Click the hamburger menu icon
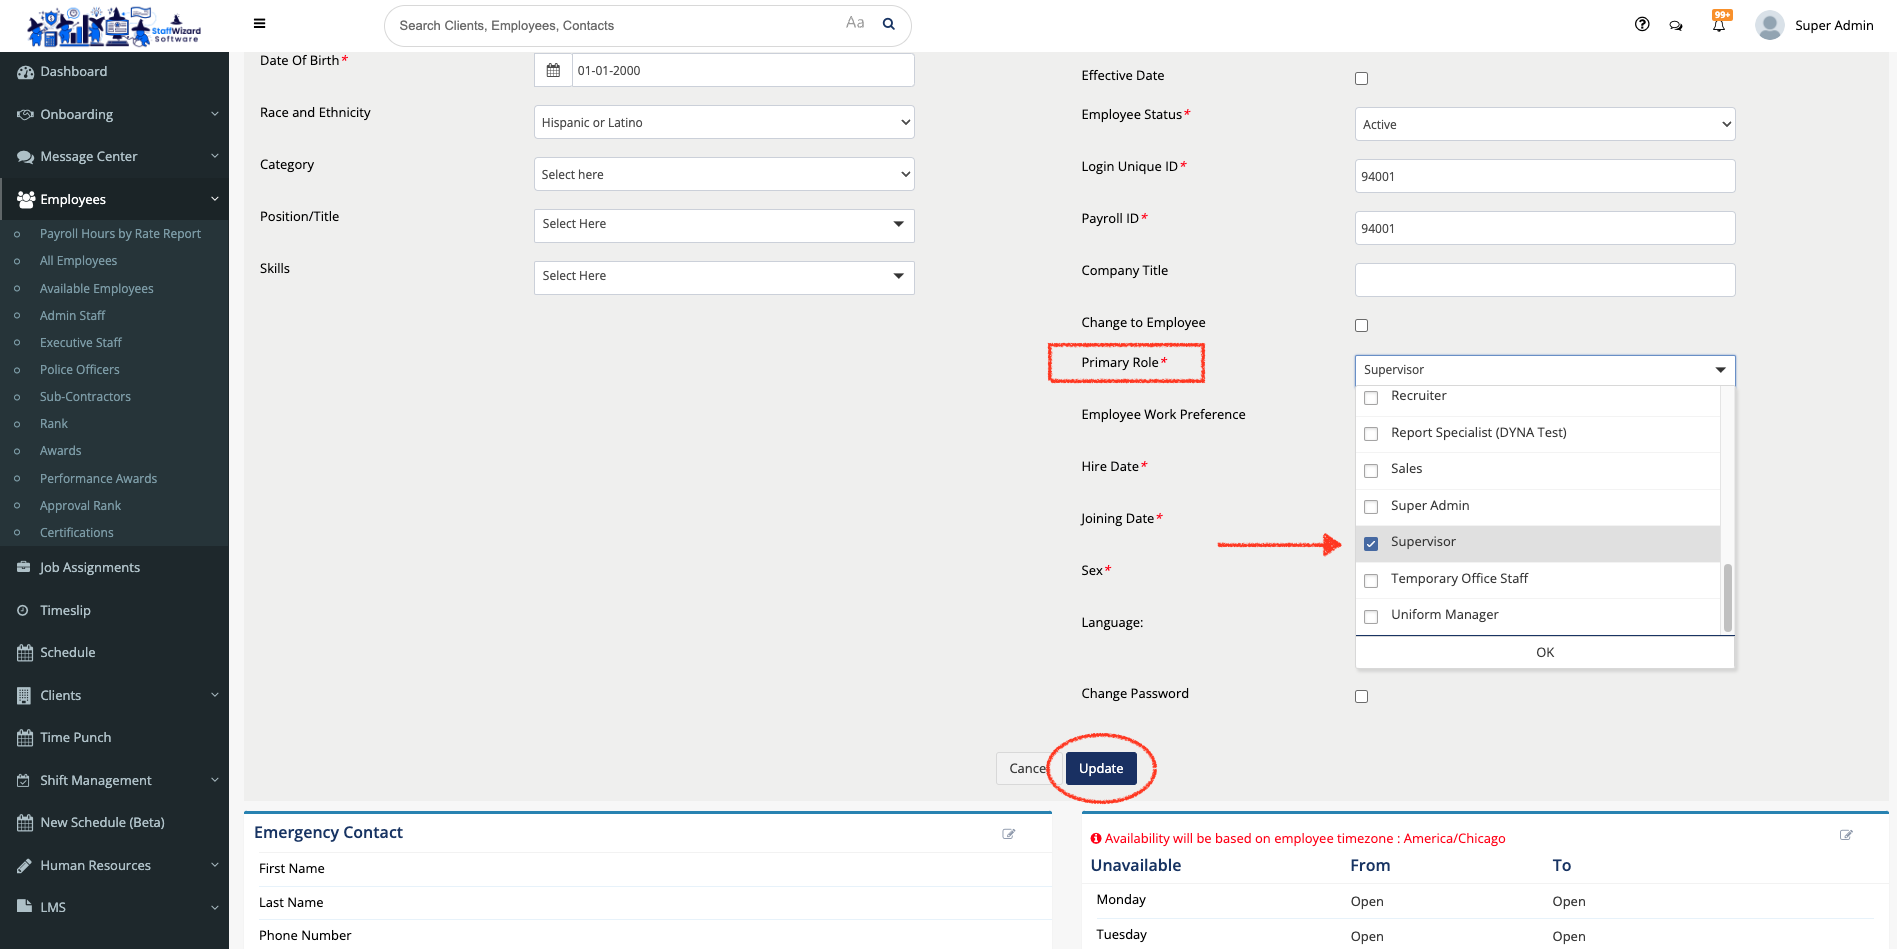 tap(259, 24)
